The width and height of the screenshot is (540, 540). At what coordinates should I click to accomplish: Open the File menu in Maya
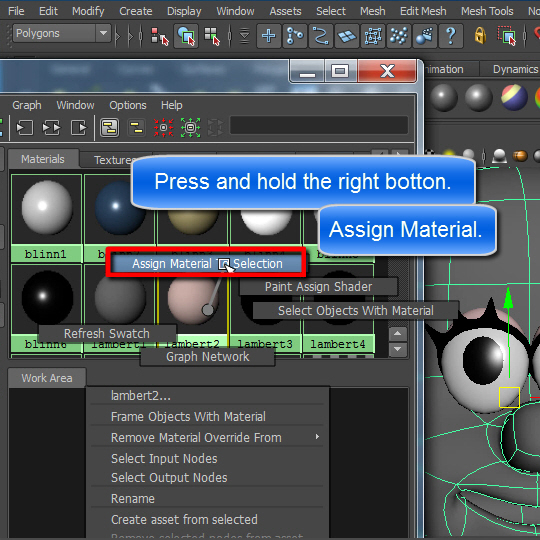coord(16,11)
